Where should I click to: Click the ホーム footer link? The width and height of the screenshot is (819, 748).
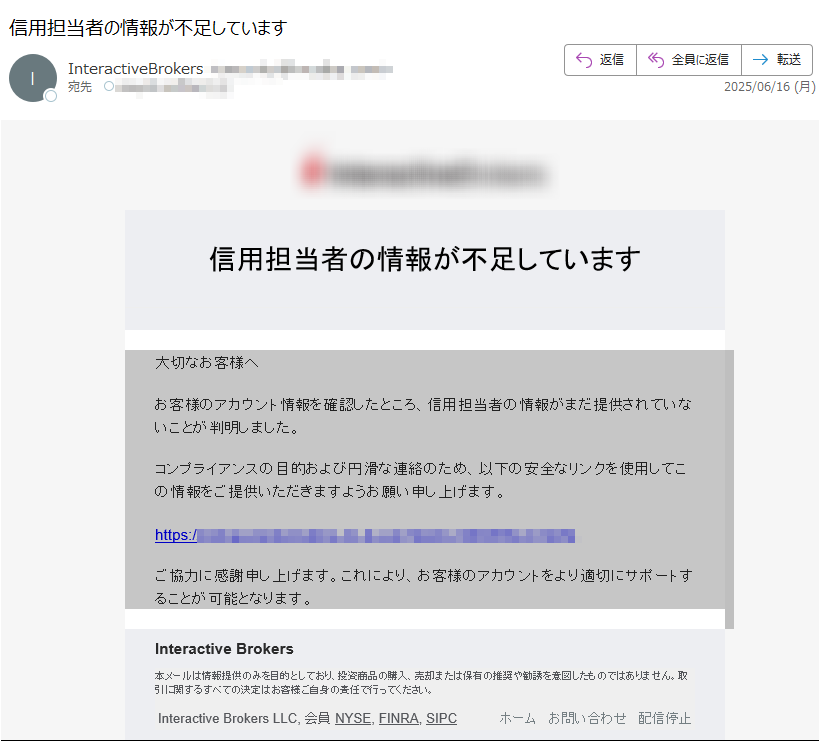pyautogui.click(x=517, y=719)
